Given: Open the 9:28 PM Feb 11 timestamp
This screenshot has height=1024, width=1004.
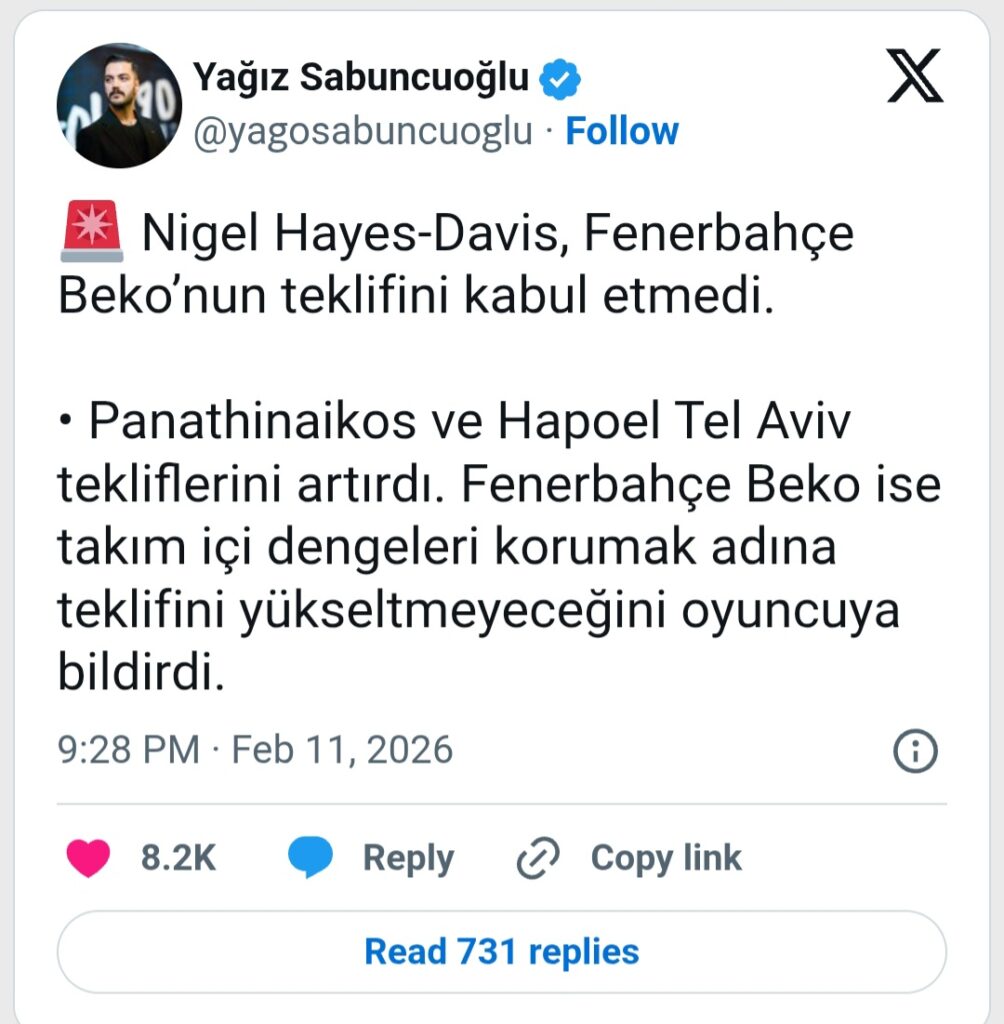Looking at the screenshot, I should coord(255,749).
